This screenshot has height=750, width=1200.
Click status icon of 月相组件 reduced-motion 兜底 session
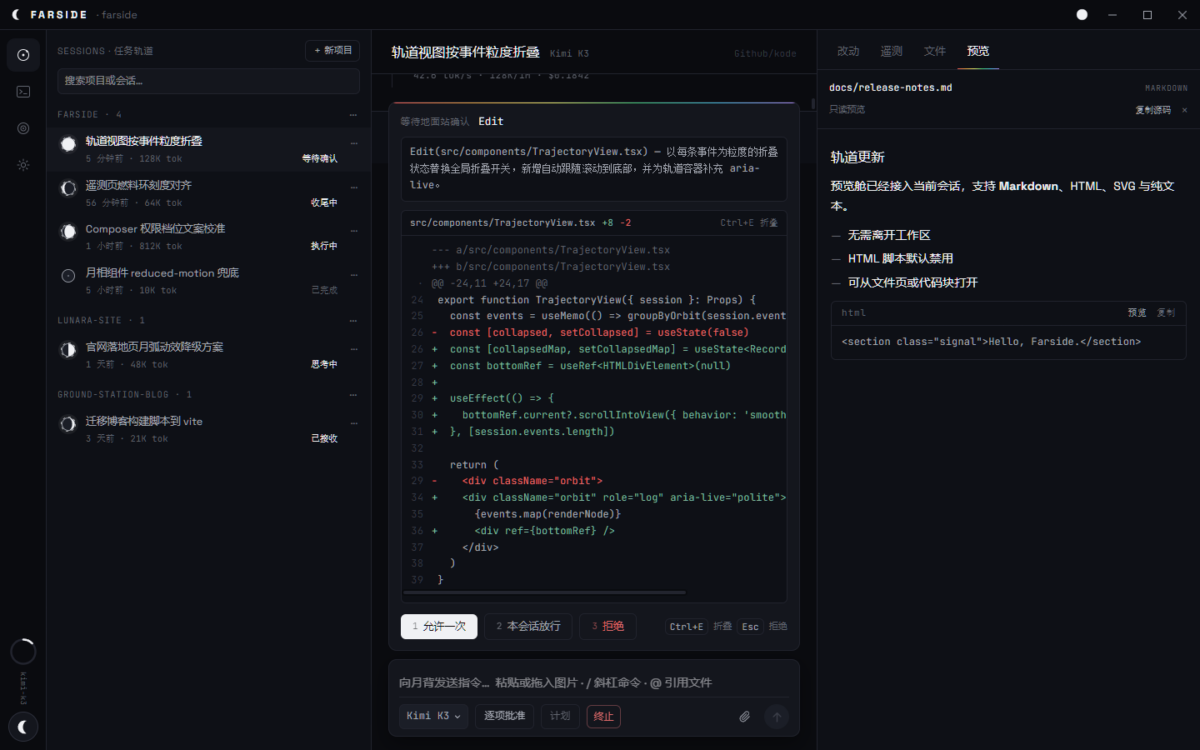68,275
